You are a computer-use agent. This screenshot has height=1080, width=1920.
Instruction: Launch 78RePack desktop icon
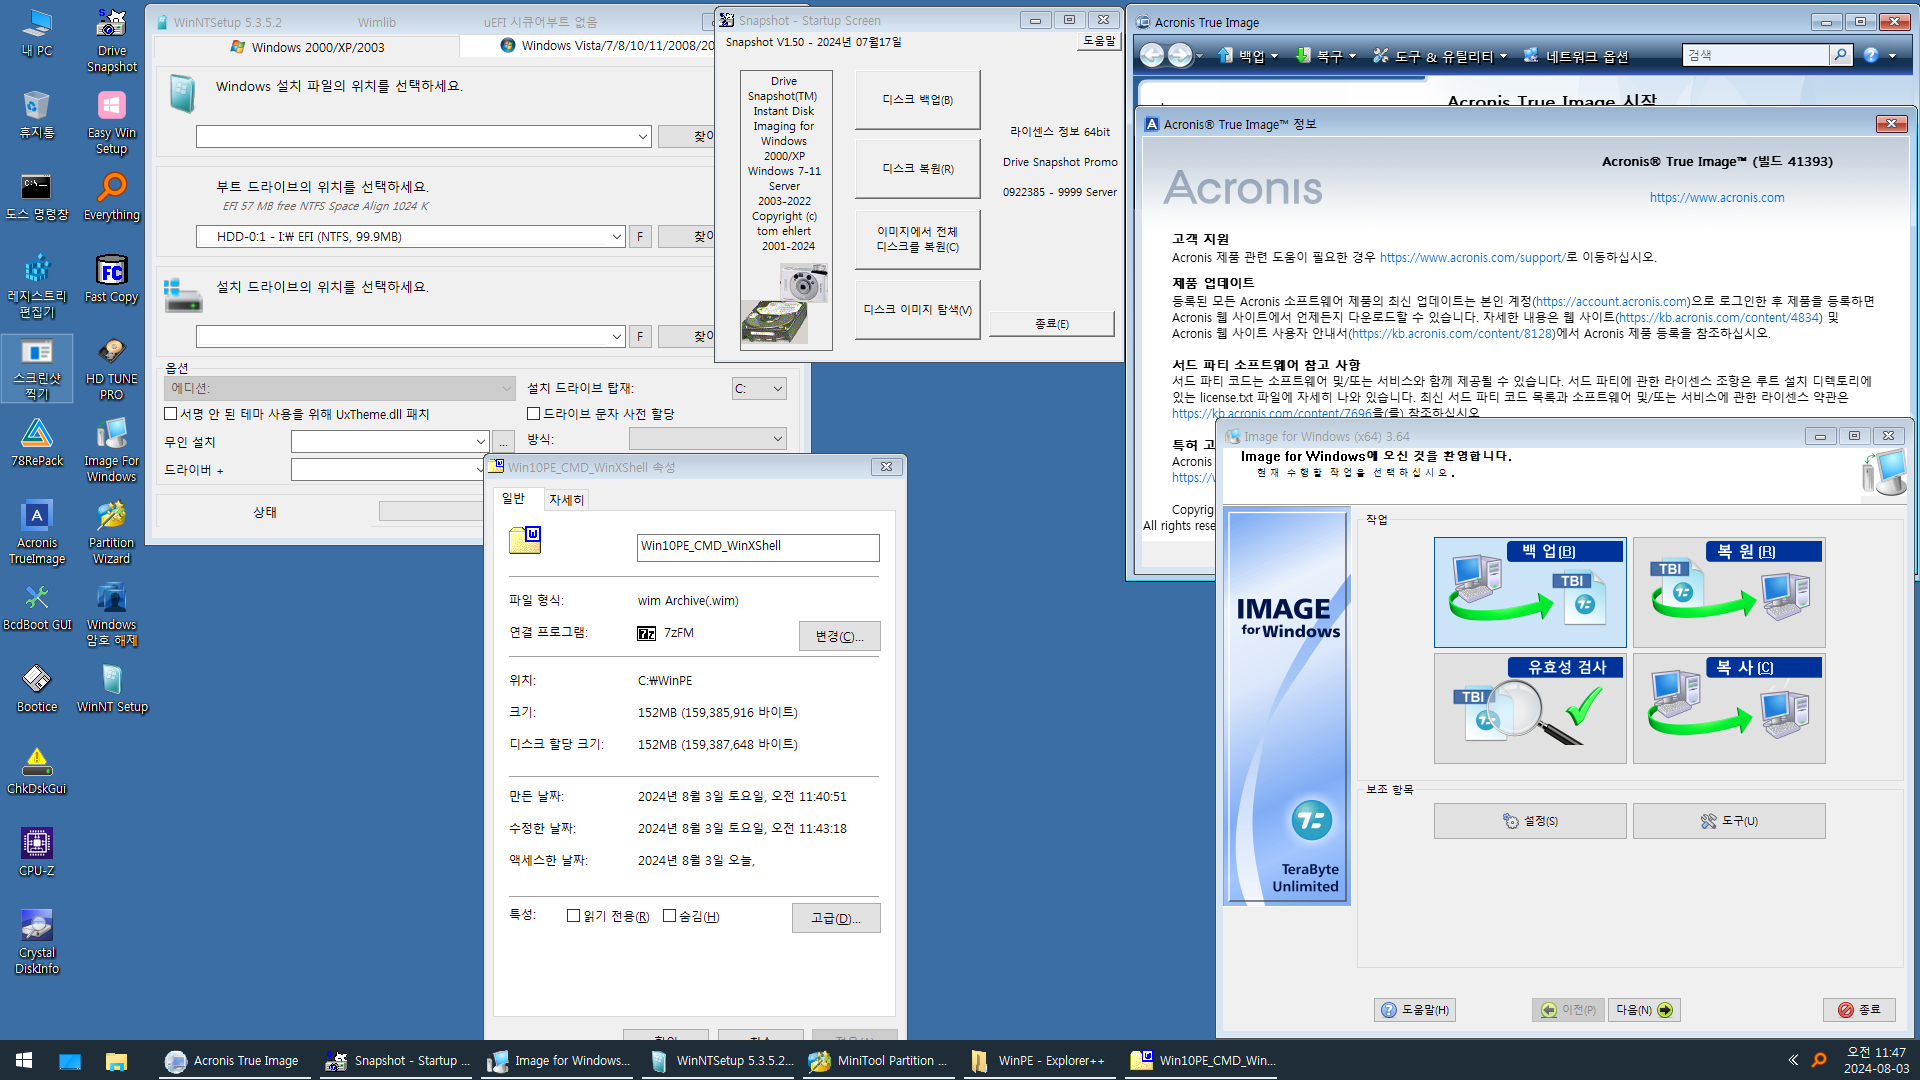click(37, 442)
